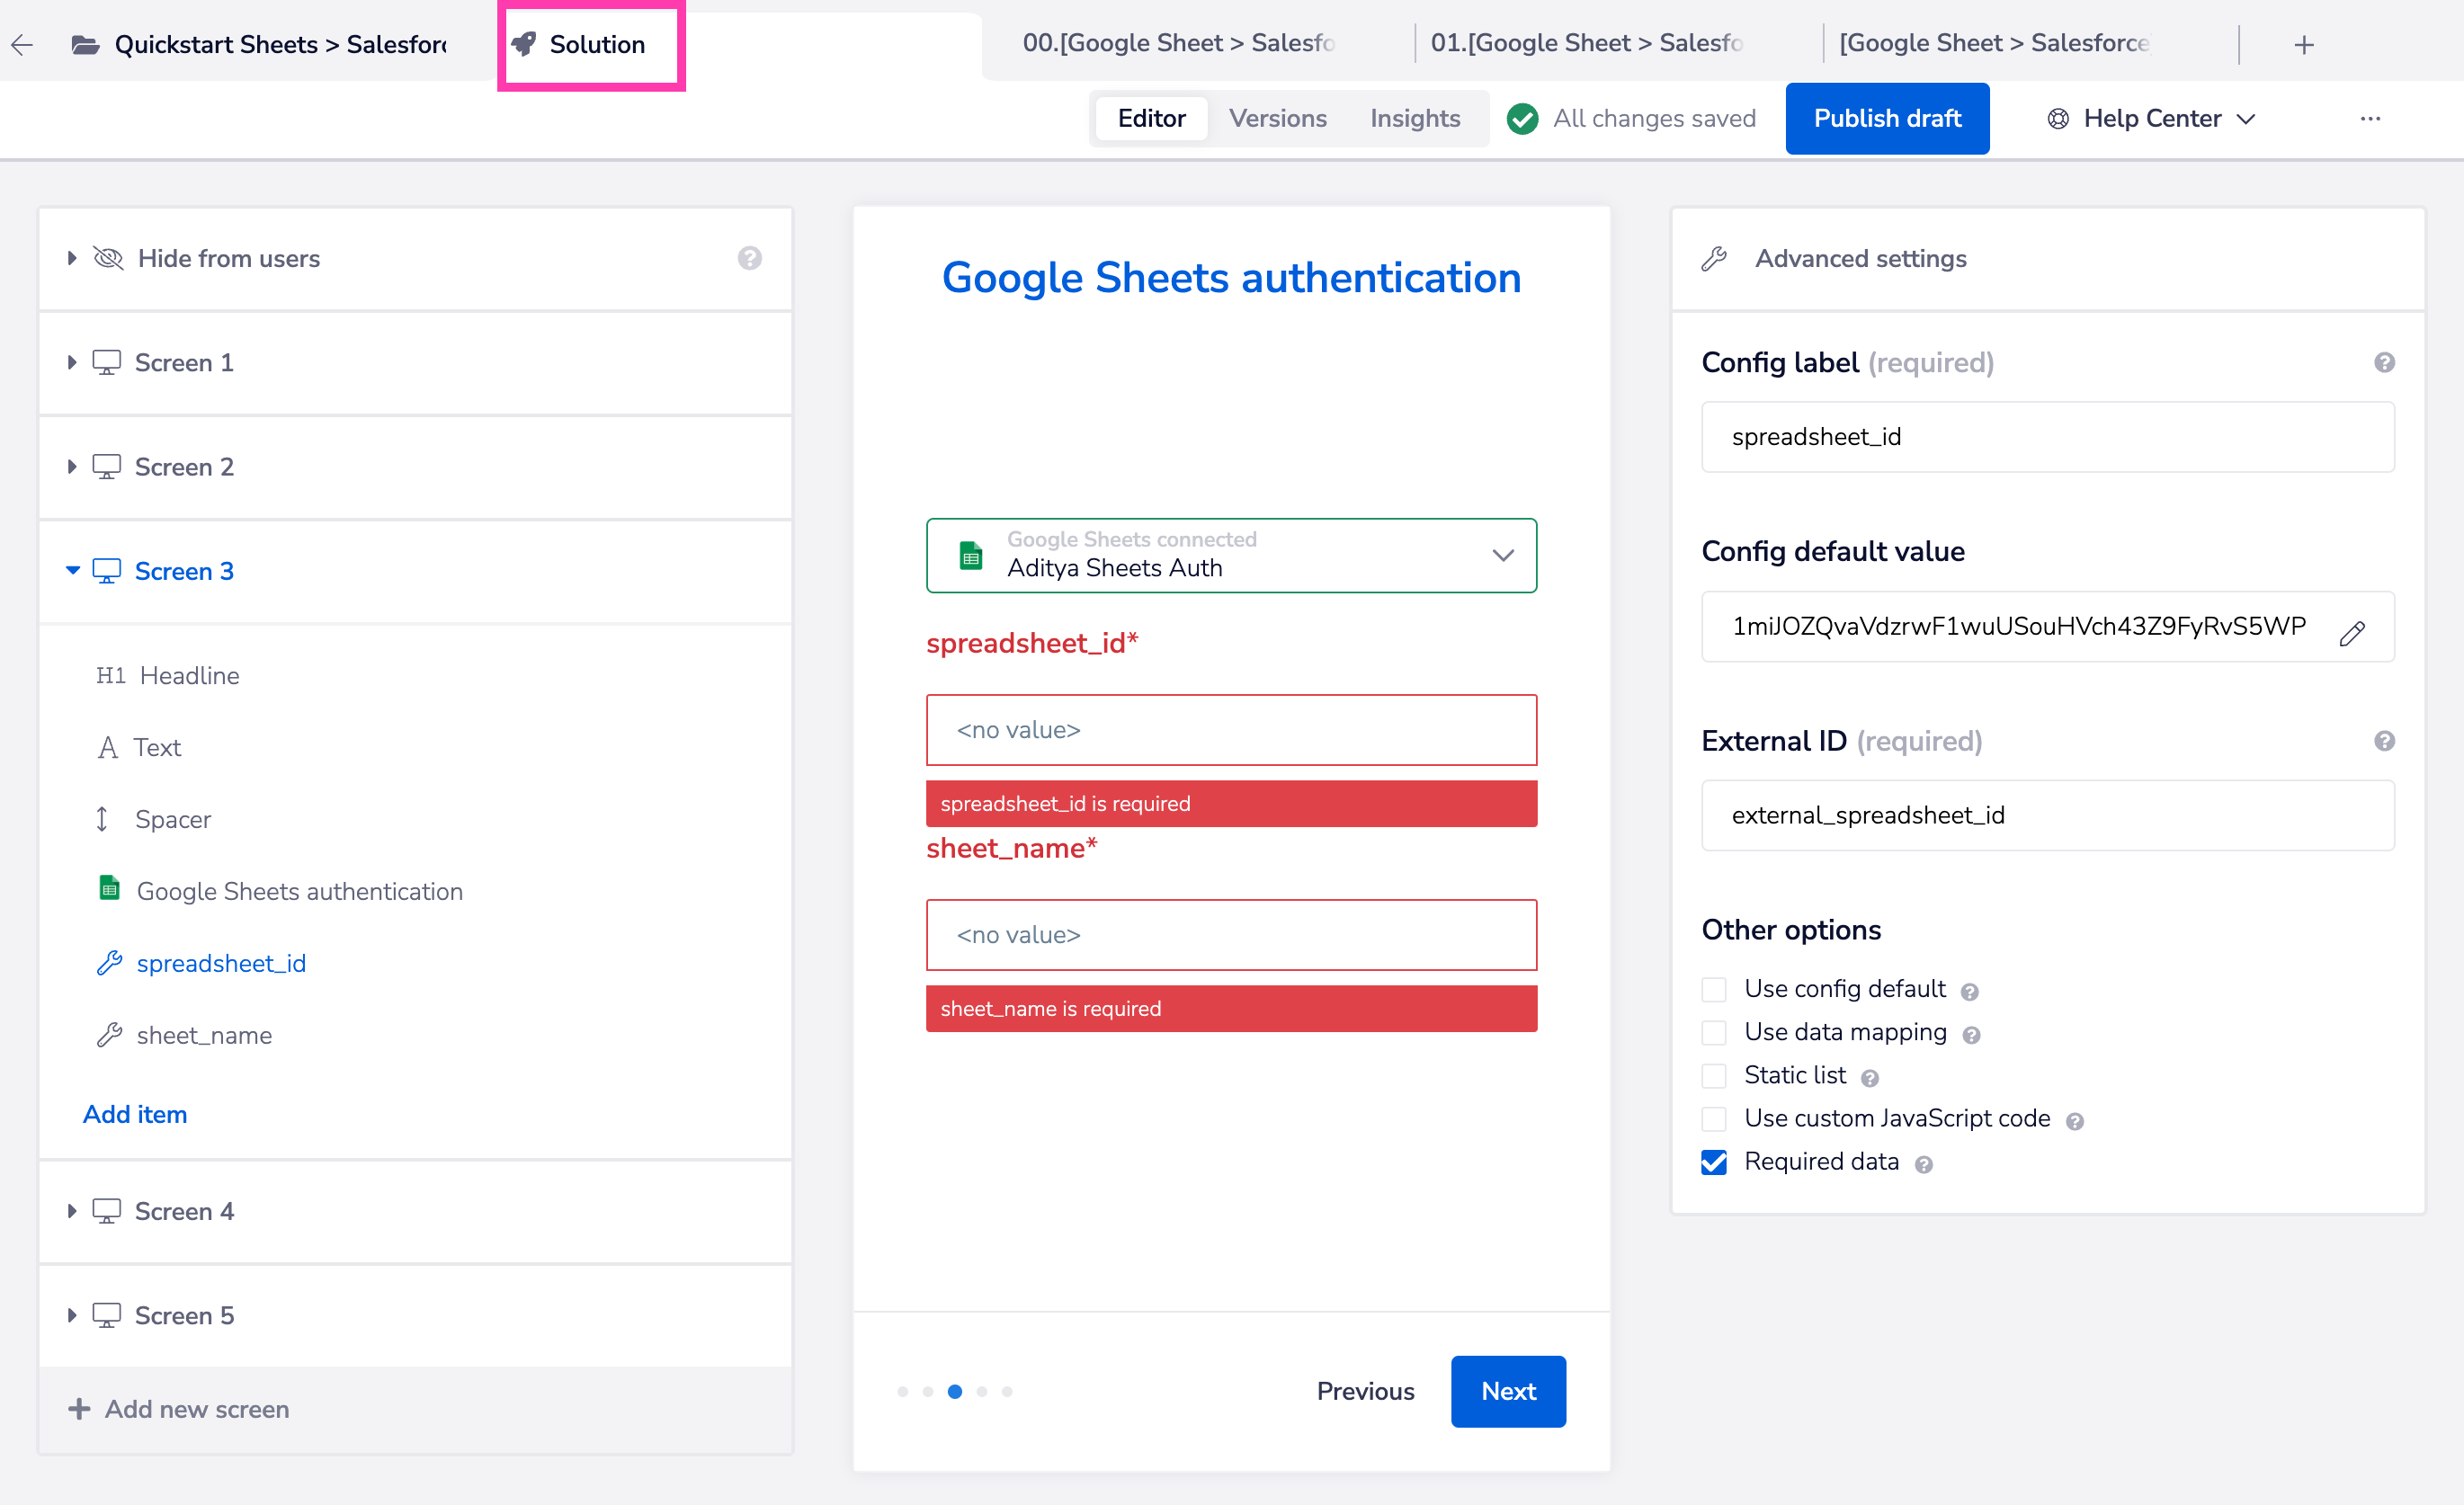Collapse Screen 3 triangle
This screenshot has height=1505, width=2464.
pos(72,570)
